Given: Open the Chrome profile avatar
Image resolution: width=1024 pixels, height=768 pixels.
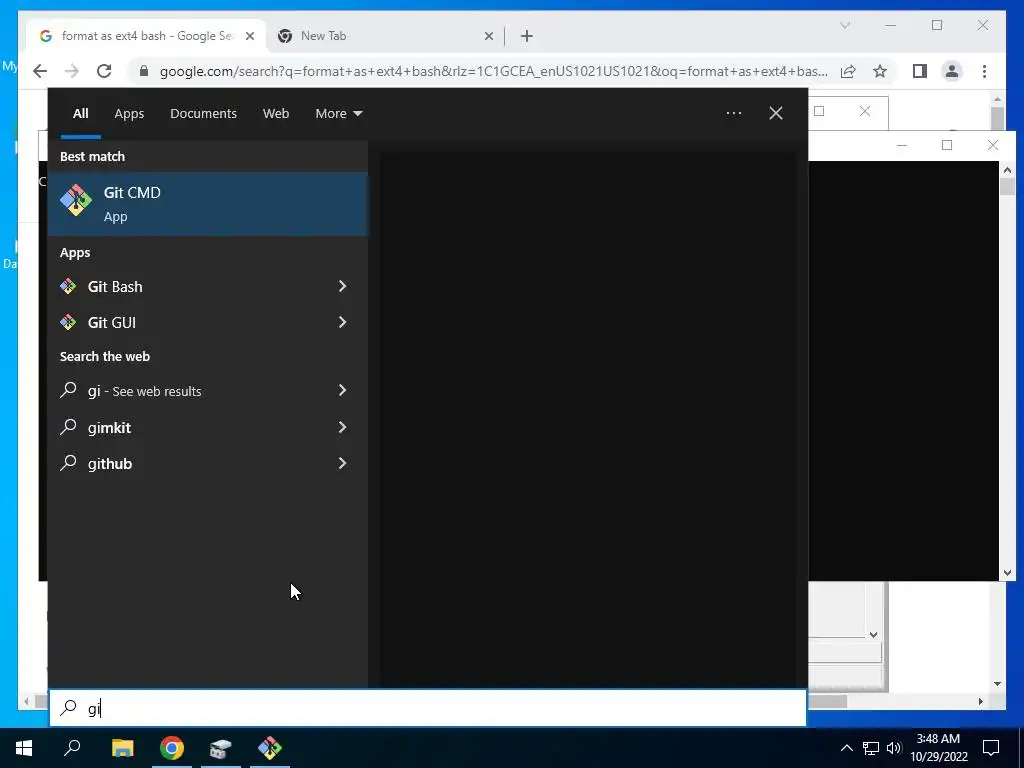Looking at the screenshot, I should [x=952, y=71].
